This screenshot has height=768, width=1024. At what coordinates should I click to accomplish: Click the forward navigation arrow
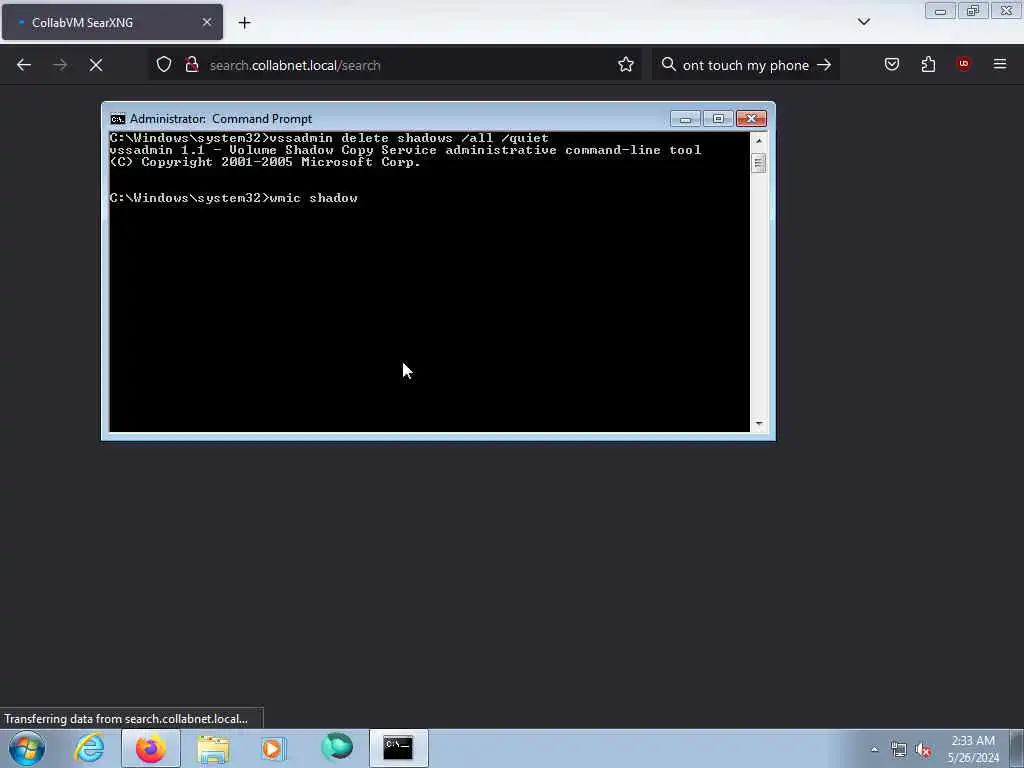(x=60, y=65)
